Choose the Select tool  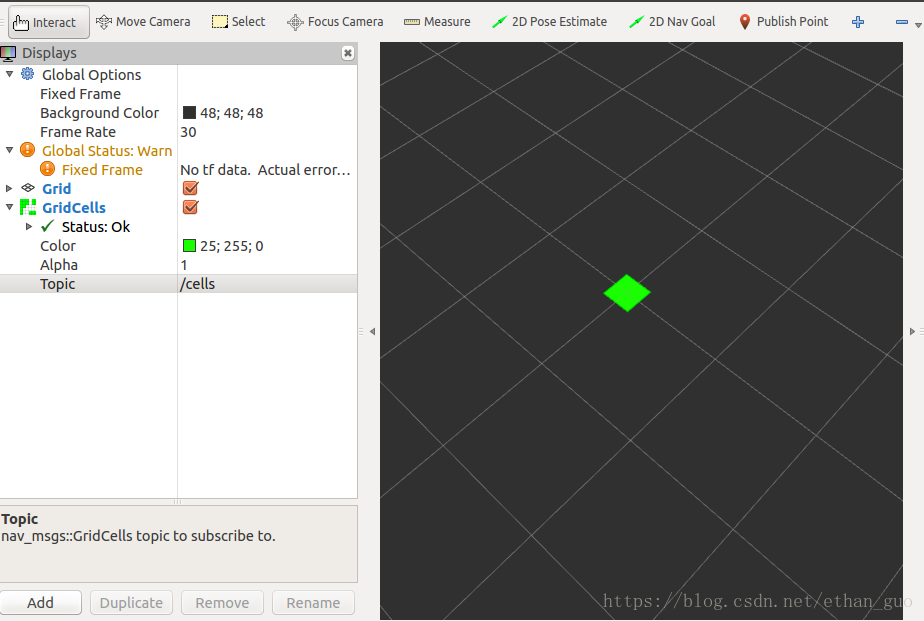(239, 22)
